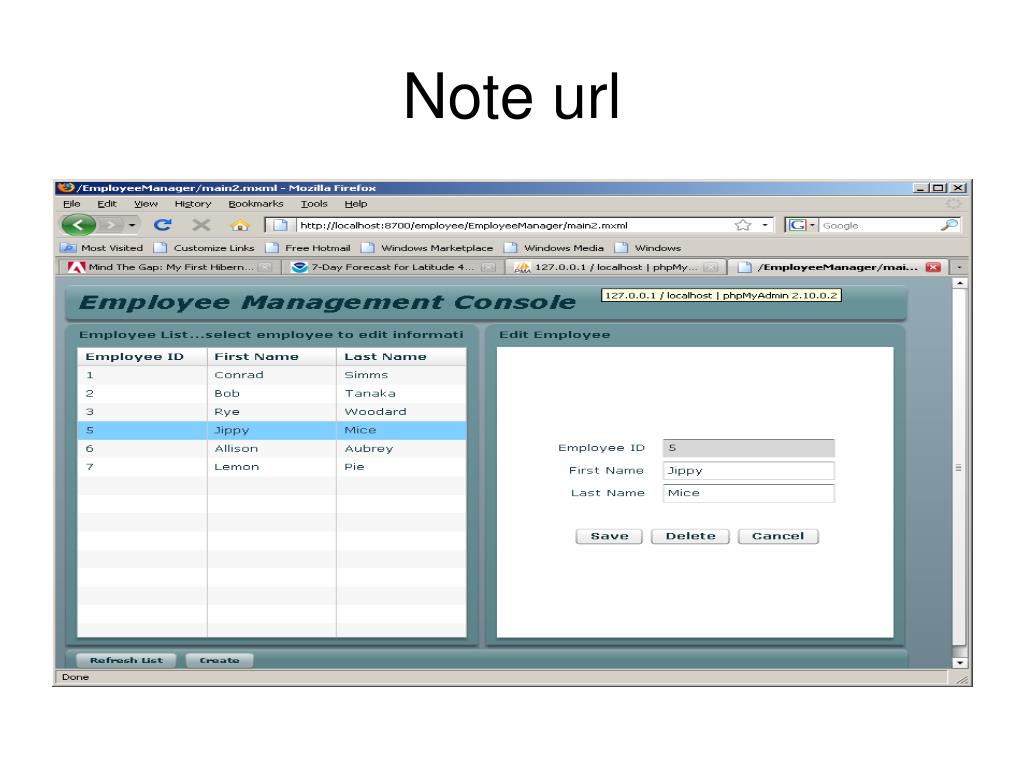Viewport: 1024px width, 768px height.
Task: Open the View menu
Action: [x=146, y=204]
